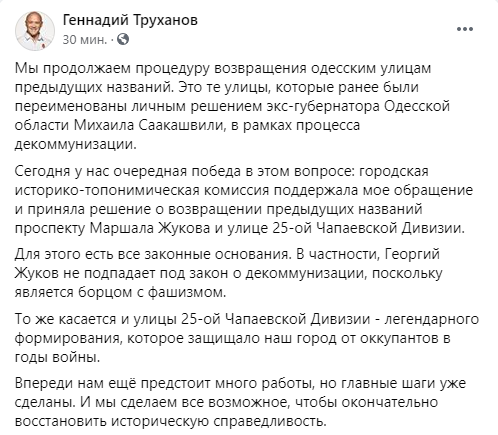Click the line starting 'формирования, которое защищало'
The image size is (498, 435).
click(233, 338)
